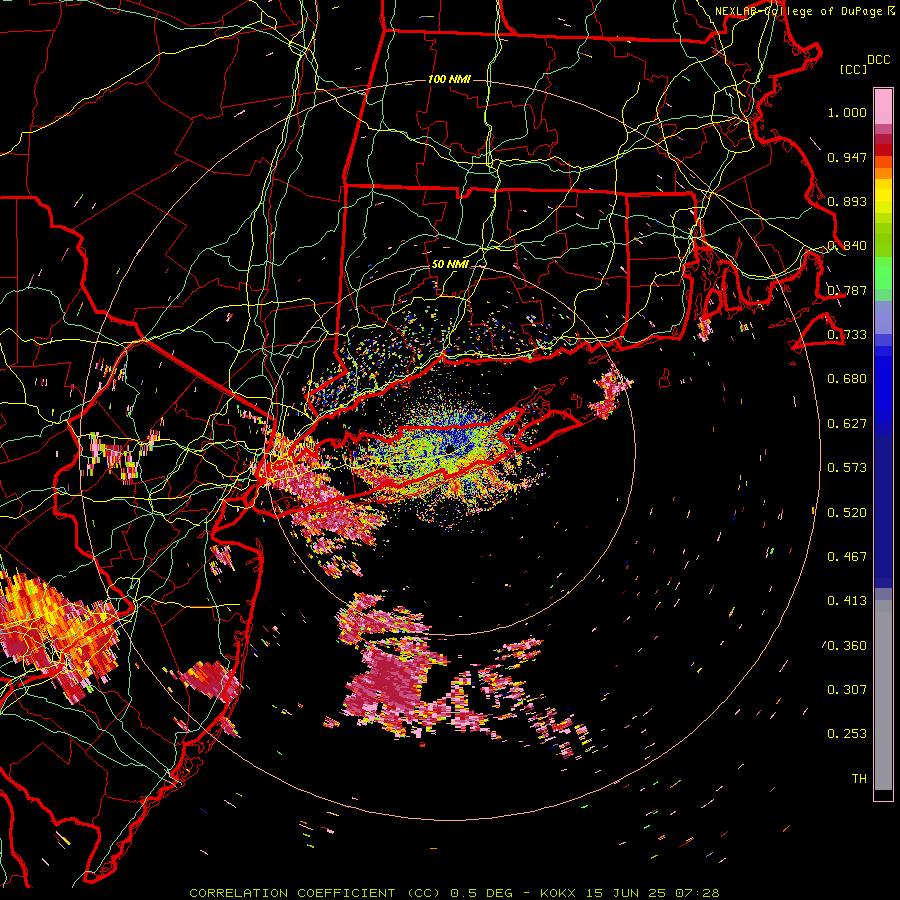This screenshot has width=900, height=900.
Task: Click the 0.520 scale value
Action: [x=847, y=513]
